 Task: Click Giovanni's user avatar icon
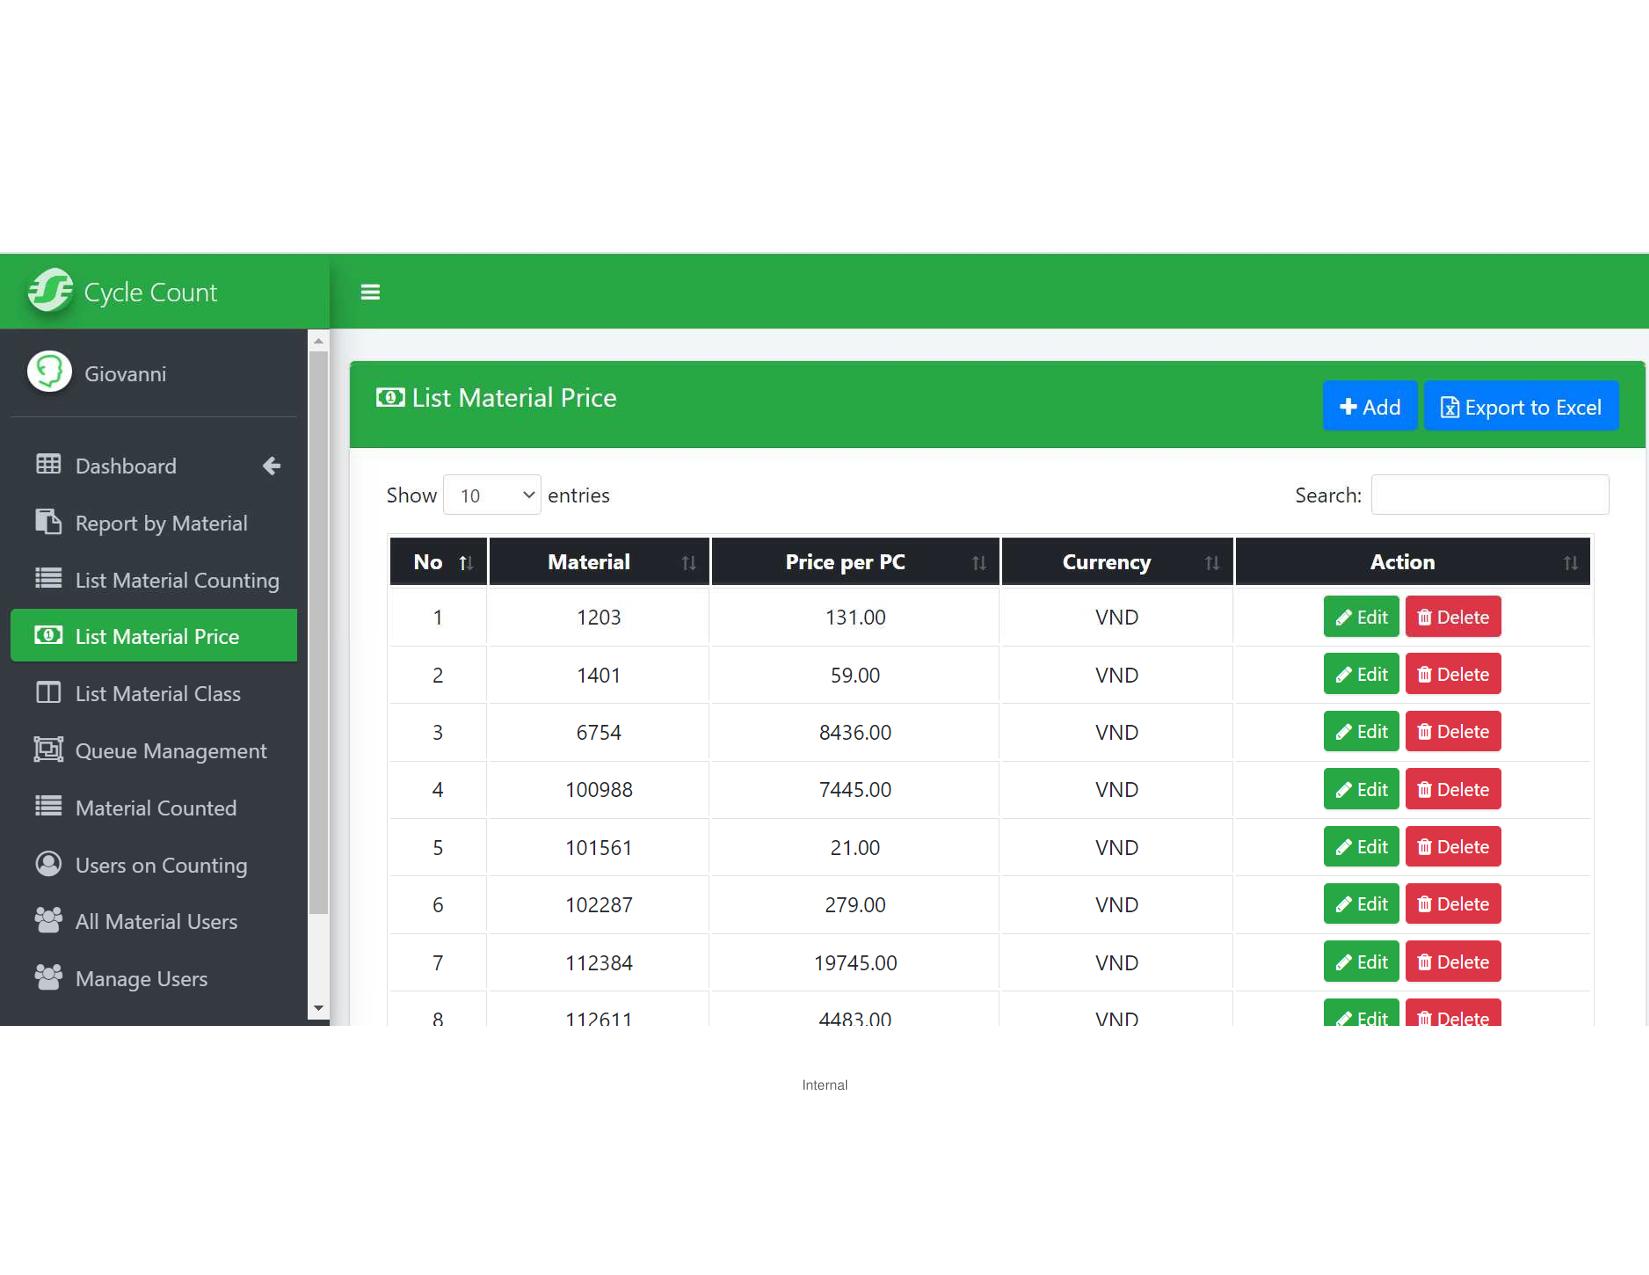[49, 372]
